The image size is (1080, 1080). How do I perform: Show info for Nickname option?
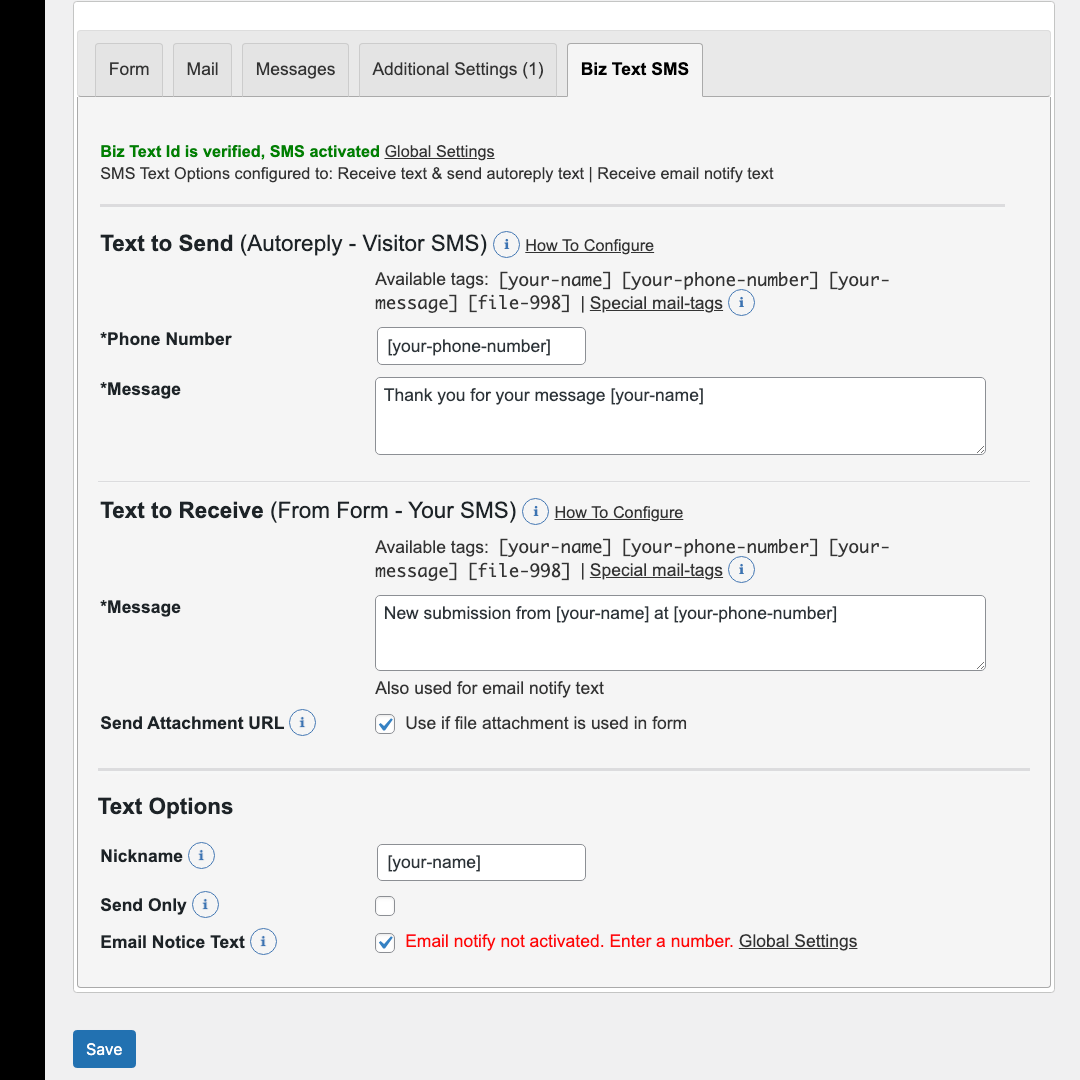tap(201, 855)
